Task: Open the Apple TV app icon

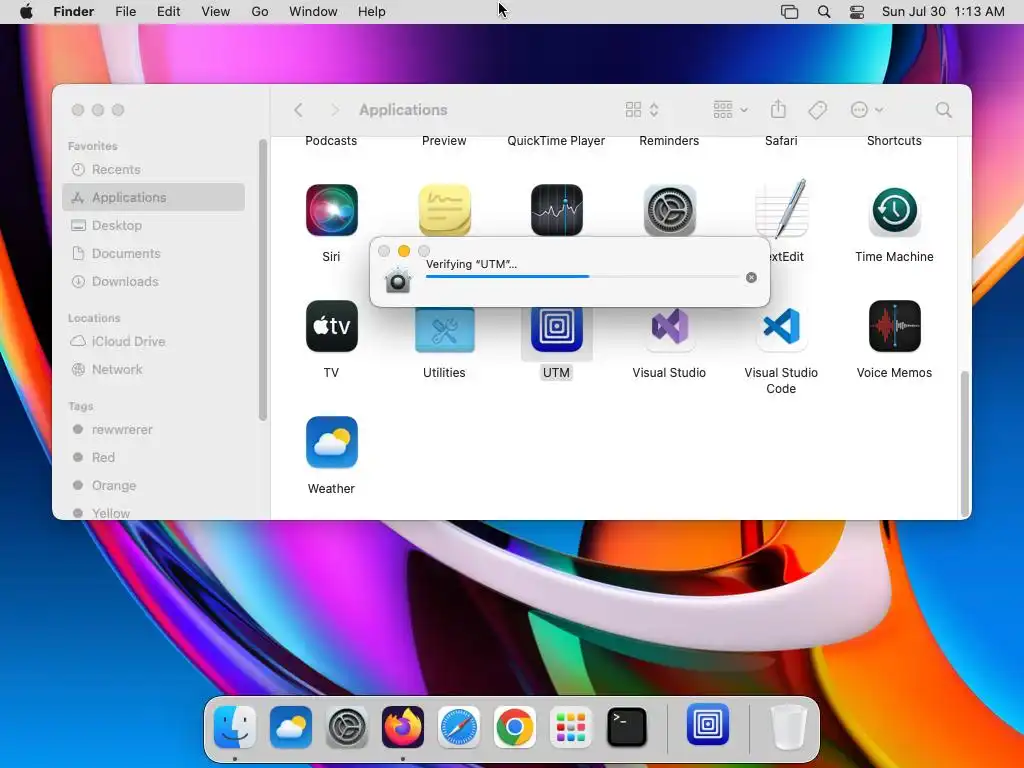Action: click(x=331, y=326)
